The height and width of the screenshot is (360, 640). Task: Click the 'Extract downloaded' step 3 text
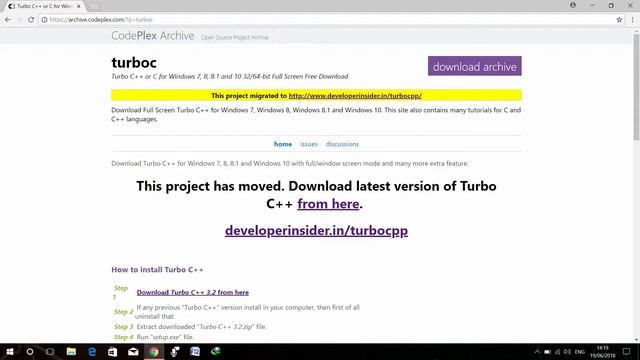click(201, 327)
